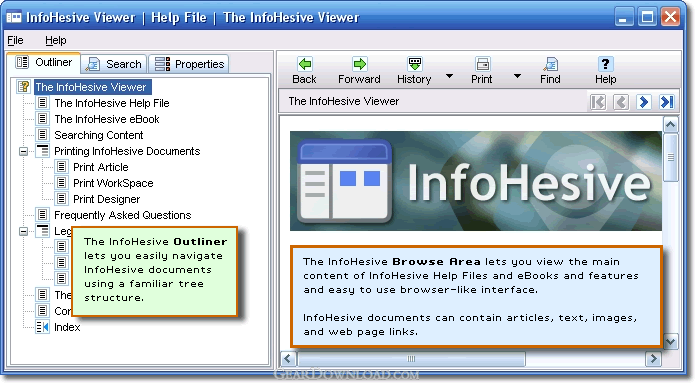Click the horizontal scrollbar right arrow
The width and height of the screenshot is (695, 383).
click(653, 359)
